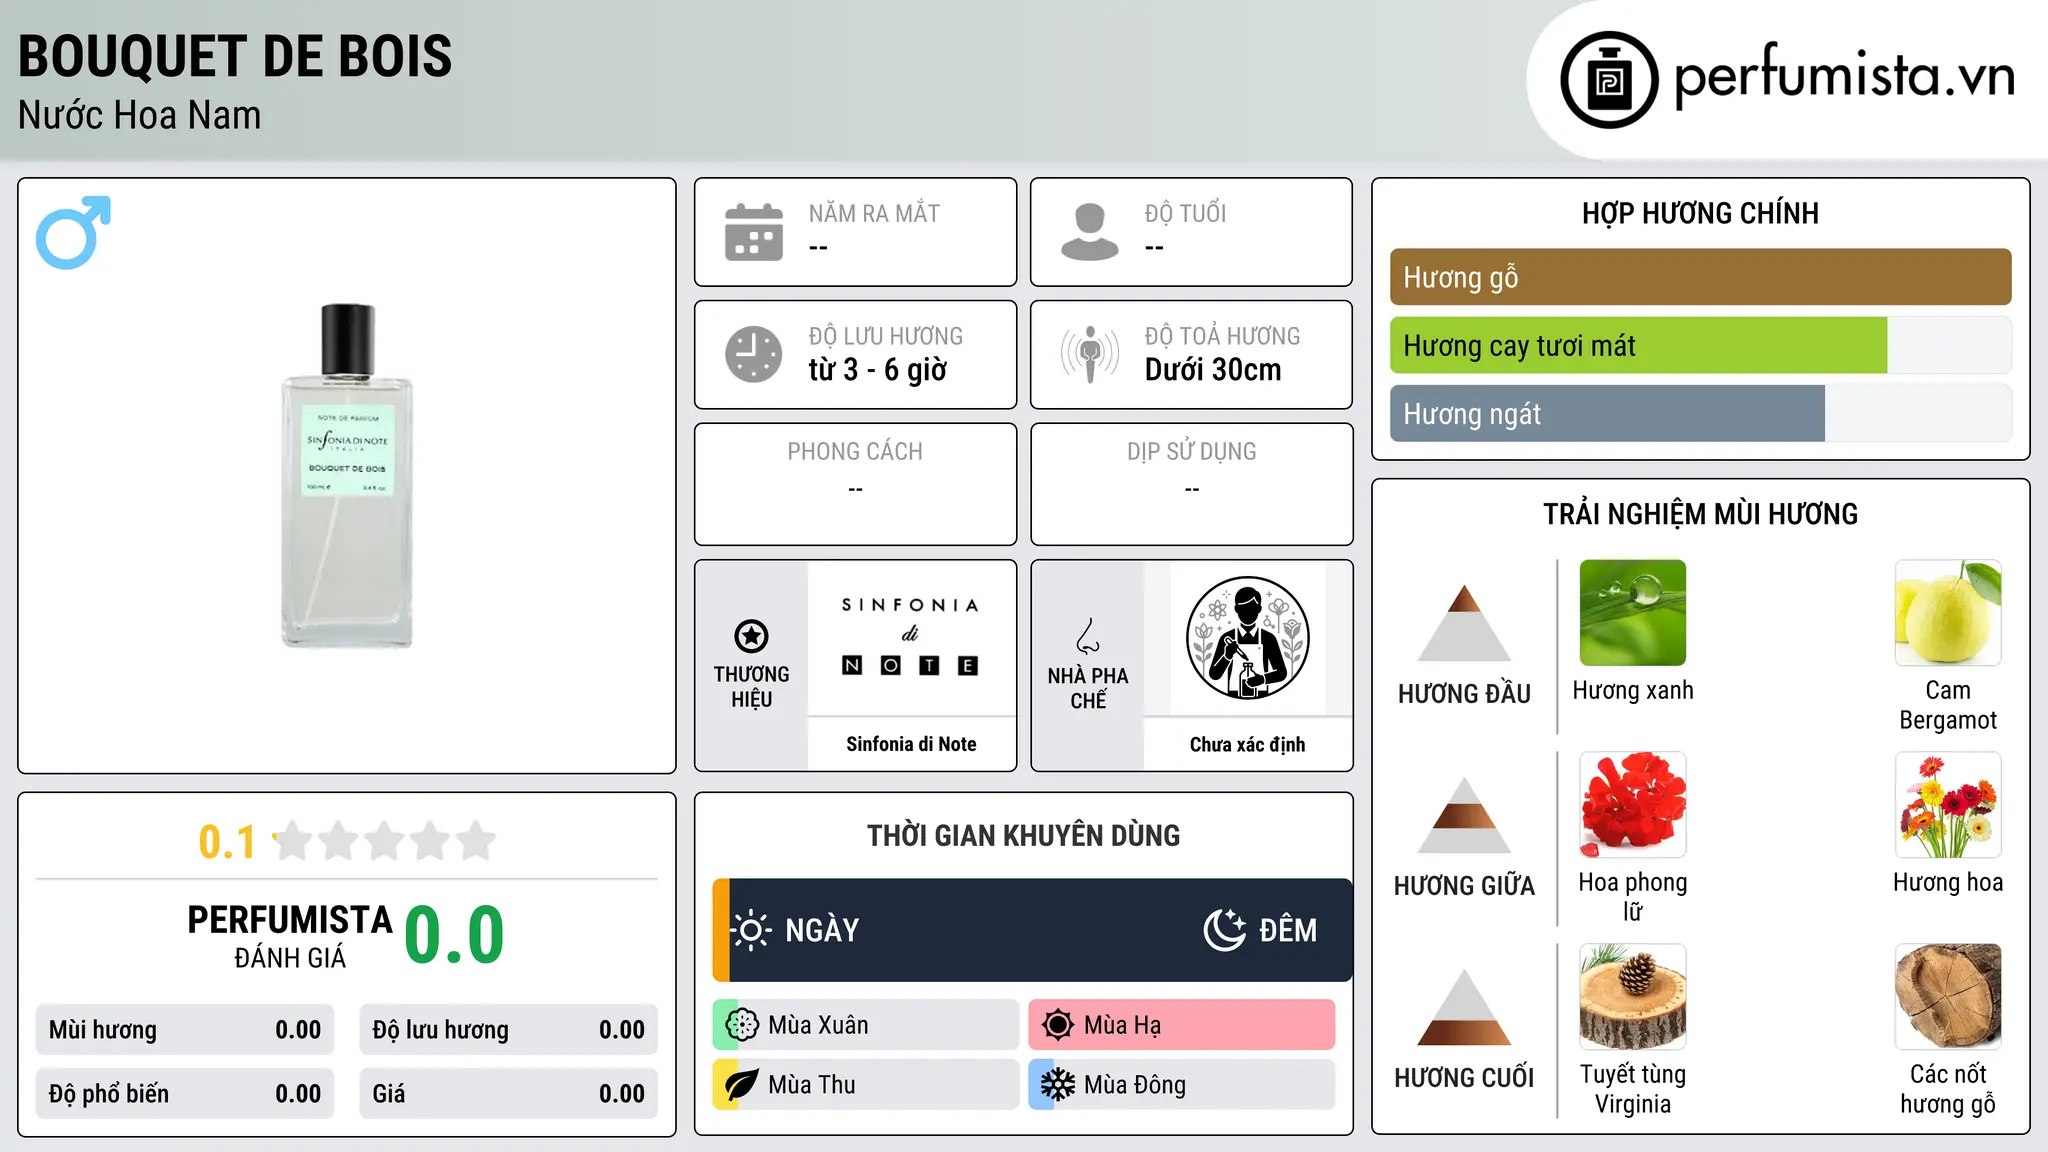Click the PERFUMISTA ĐÁNH GIÁ label

click(x=290, y=936)
